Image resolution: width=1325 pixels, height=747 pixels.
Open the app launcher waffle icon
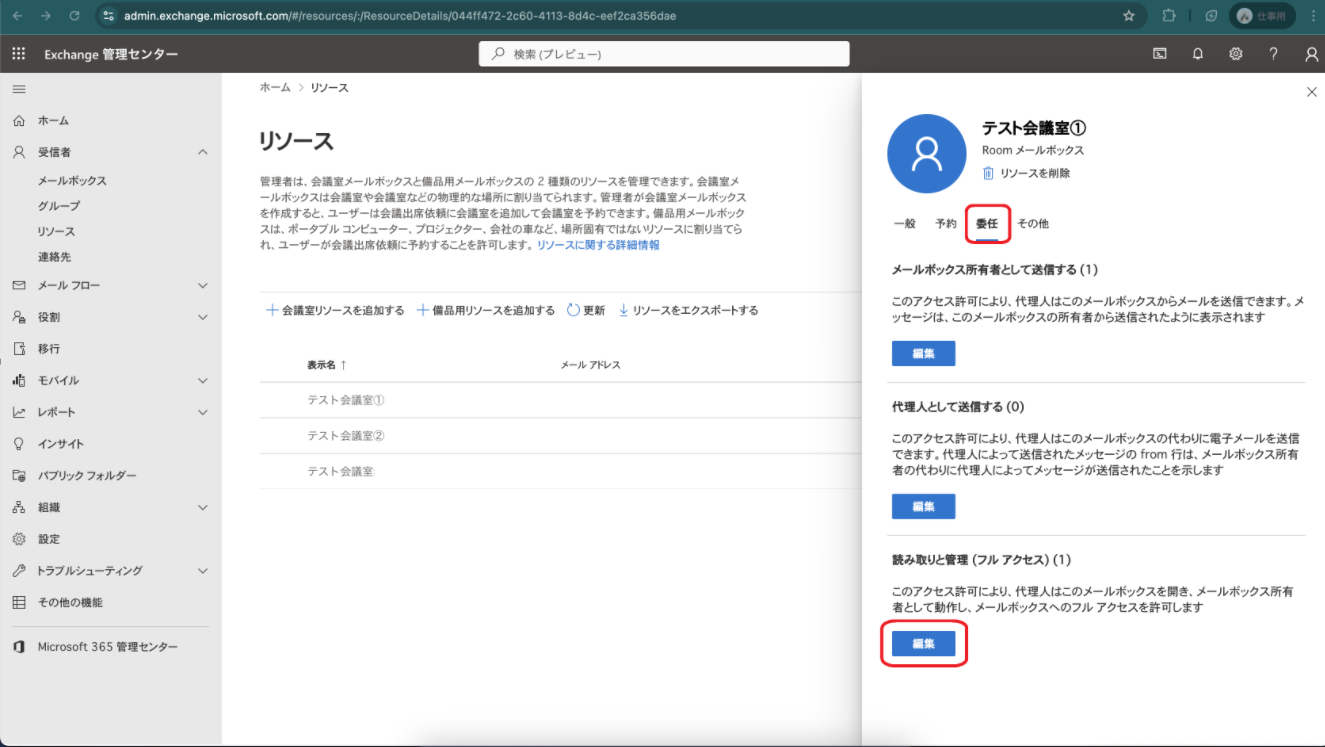click(18, 54)
